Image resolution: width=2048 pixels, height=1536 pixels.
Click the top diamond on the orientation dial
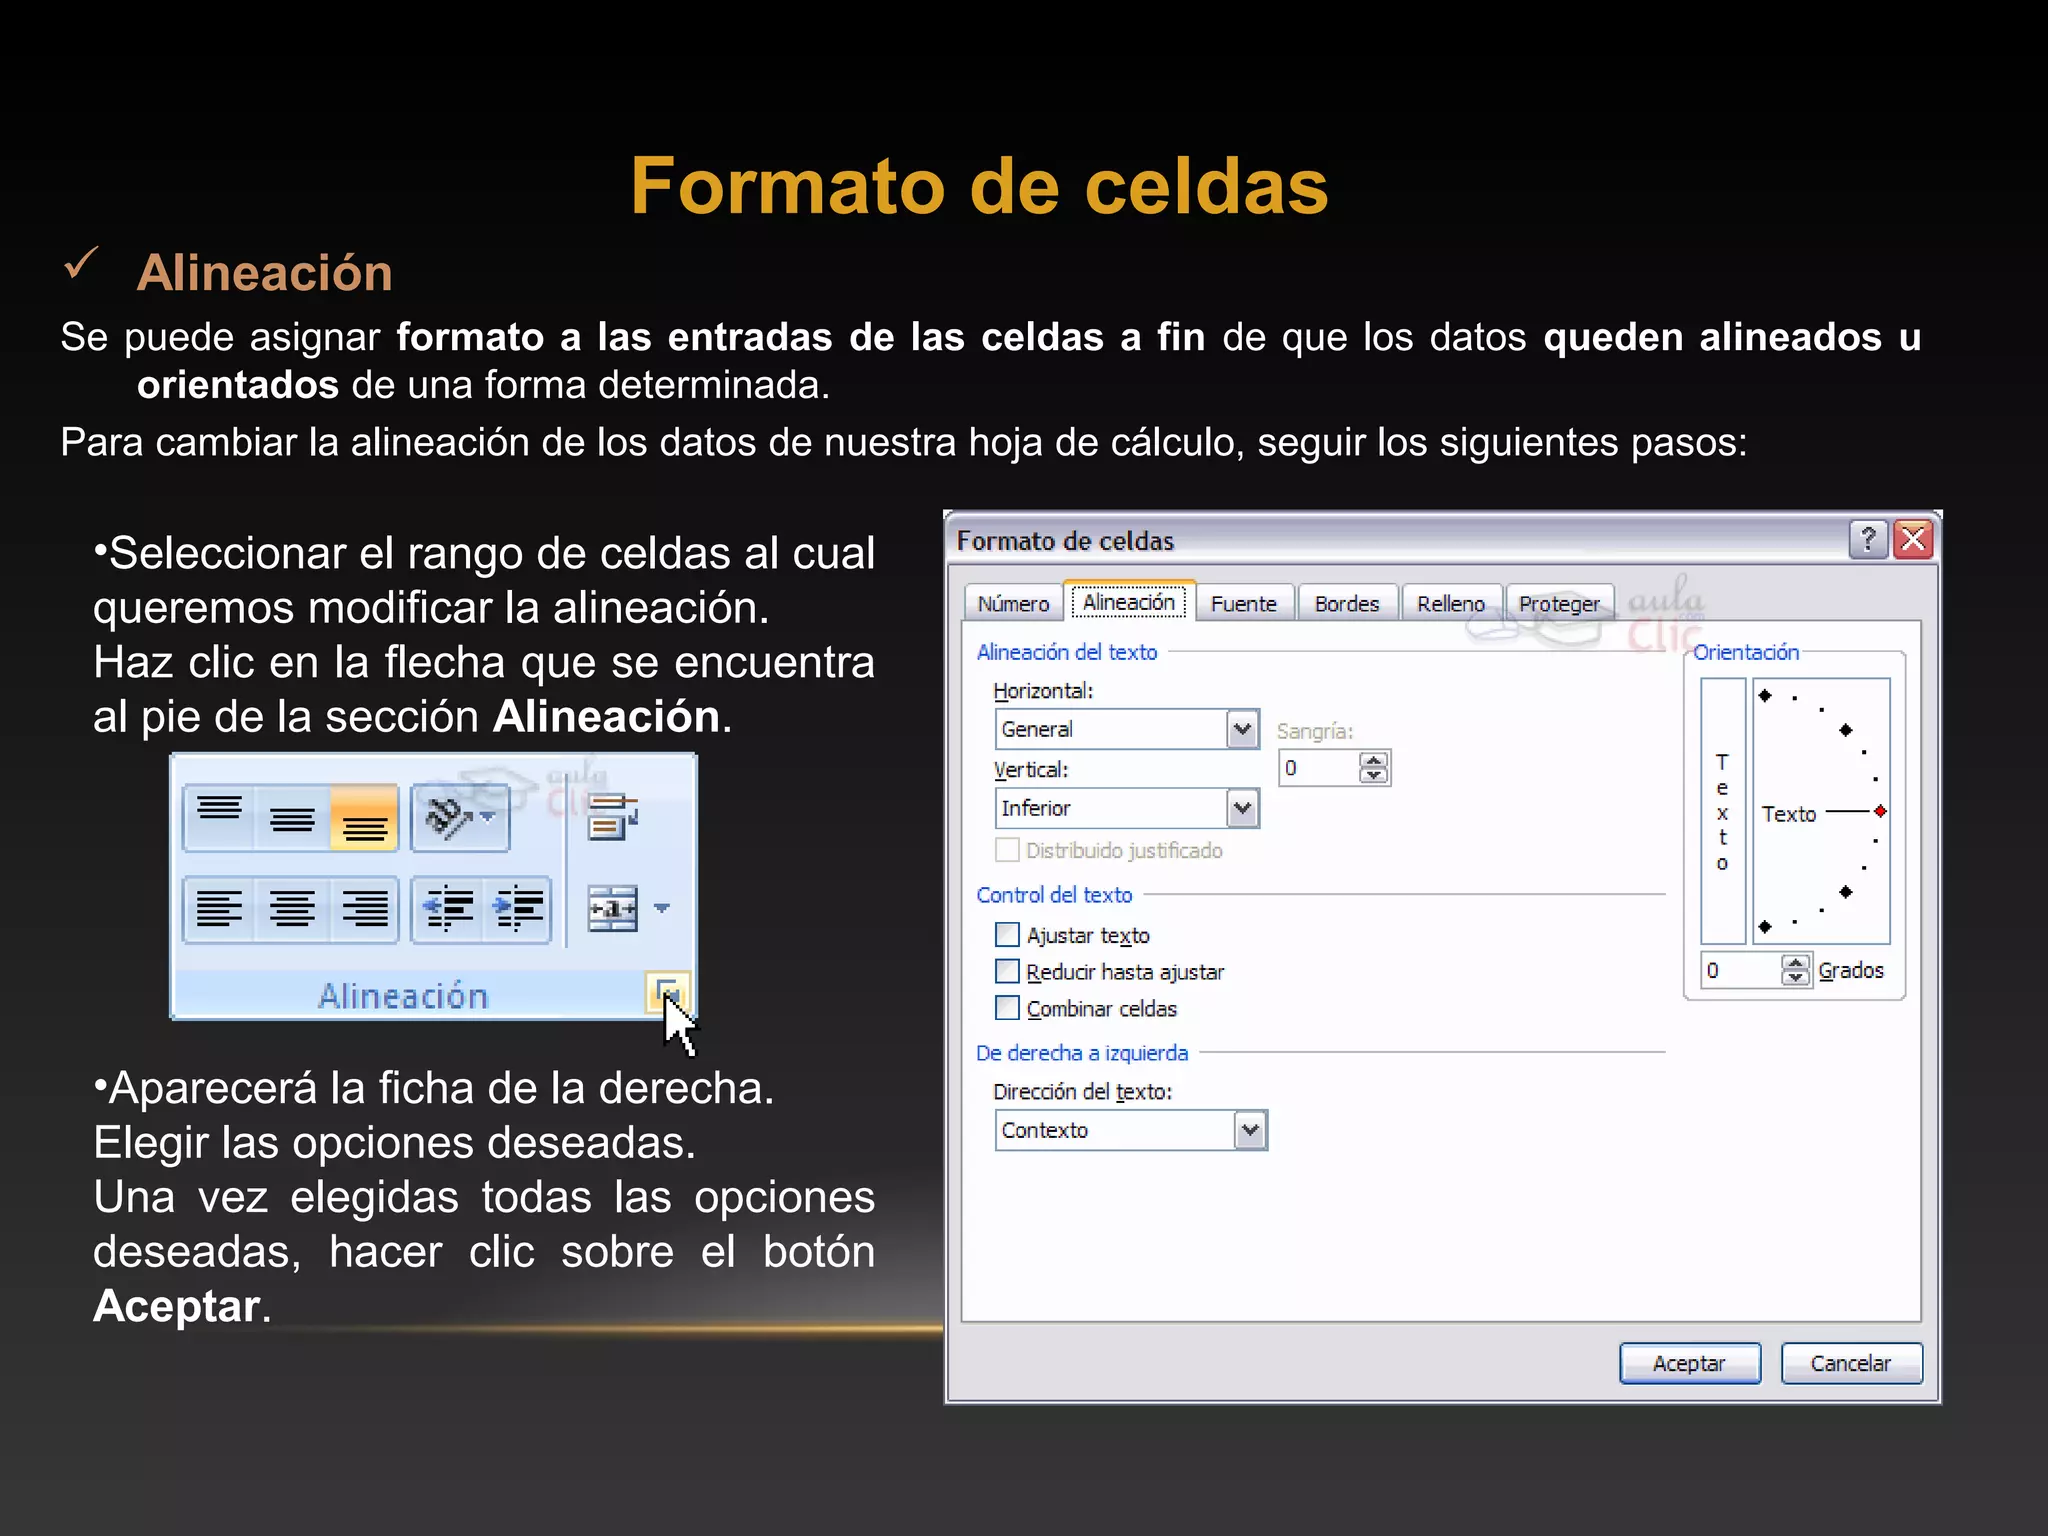pos(1765,695)
